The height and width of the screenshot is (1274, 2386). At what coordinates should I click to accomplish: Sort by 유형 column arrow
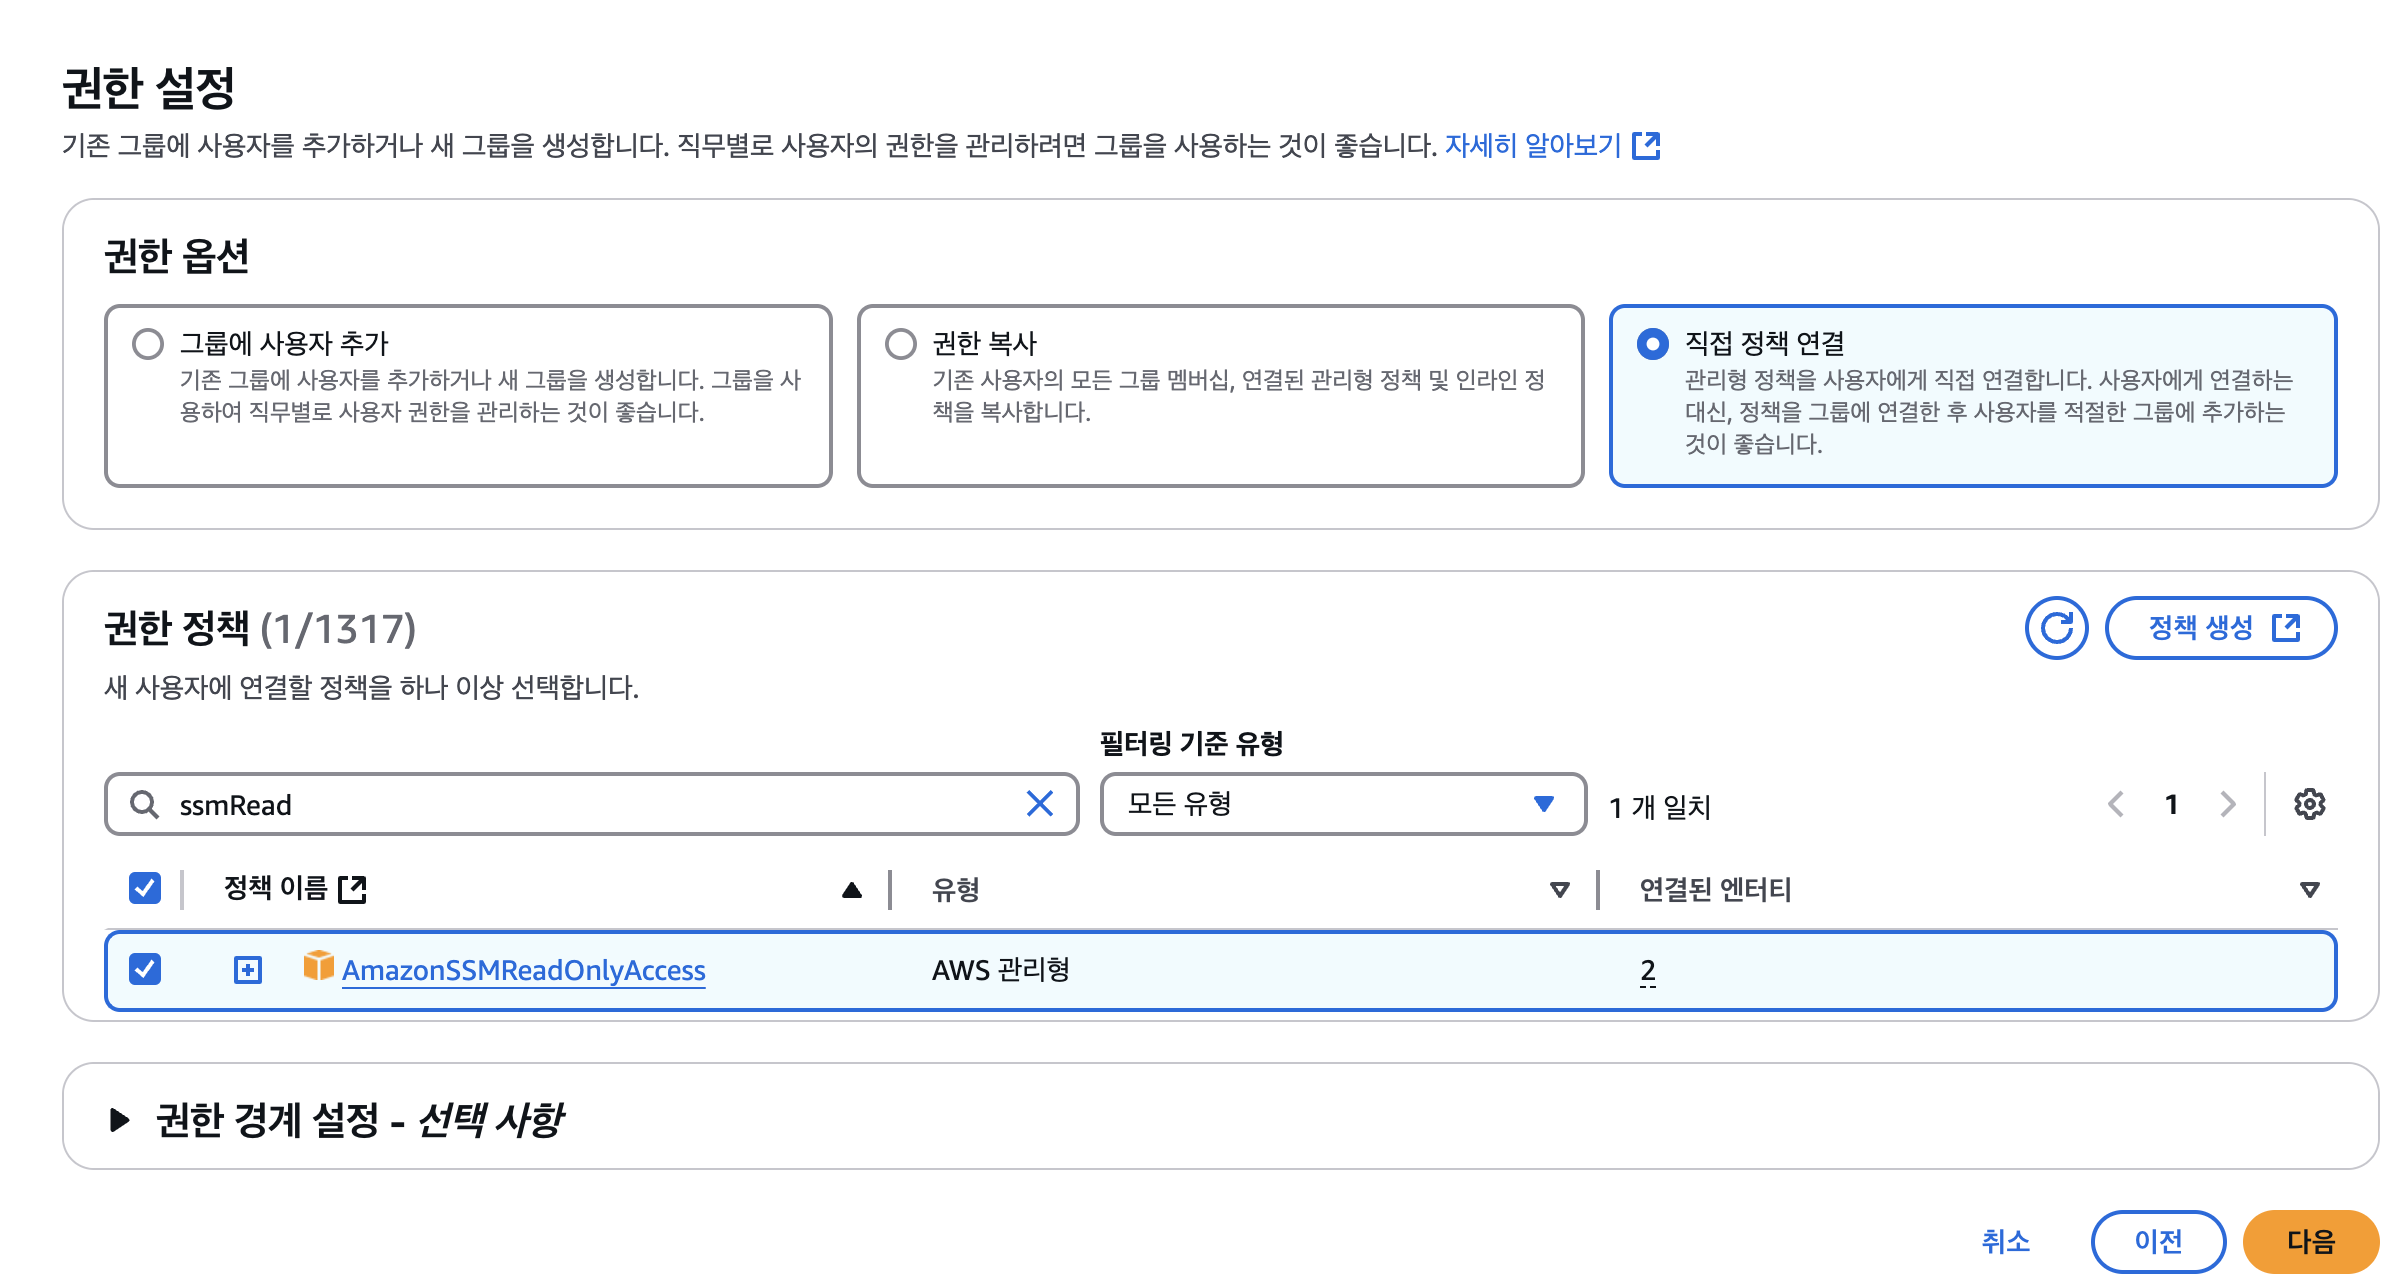coord(1558,889)
